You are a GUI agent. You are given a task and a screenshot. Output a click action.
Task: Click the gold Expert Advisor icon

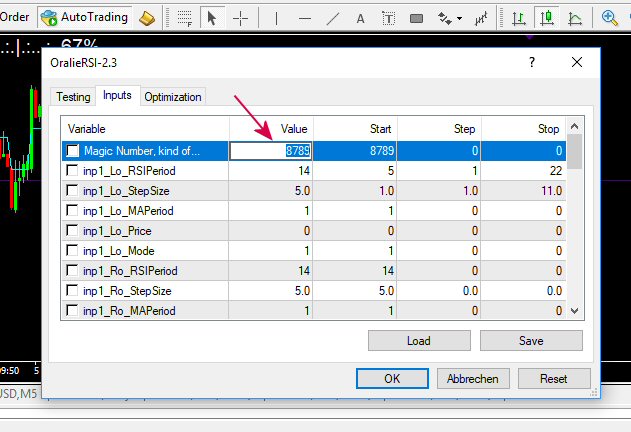point(146,18)
